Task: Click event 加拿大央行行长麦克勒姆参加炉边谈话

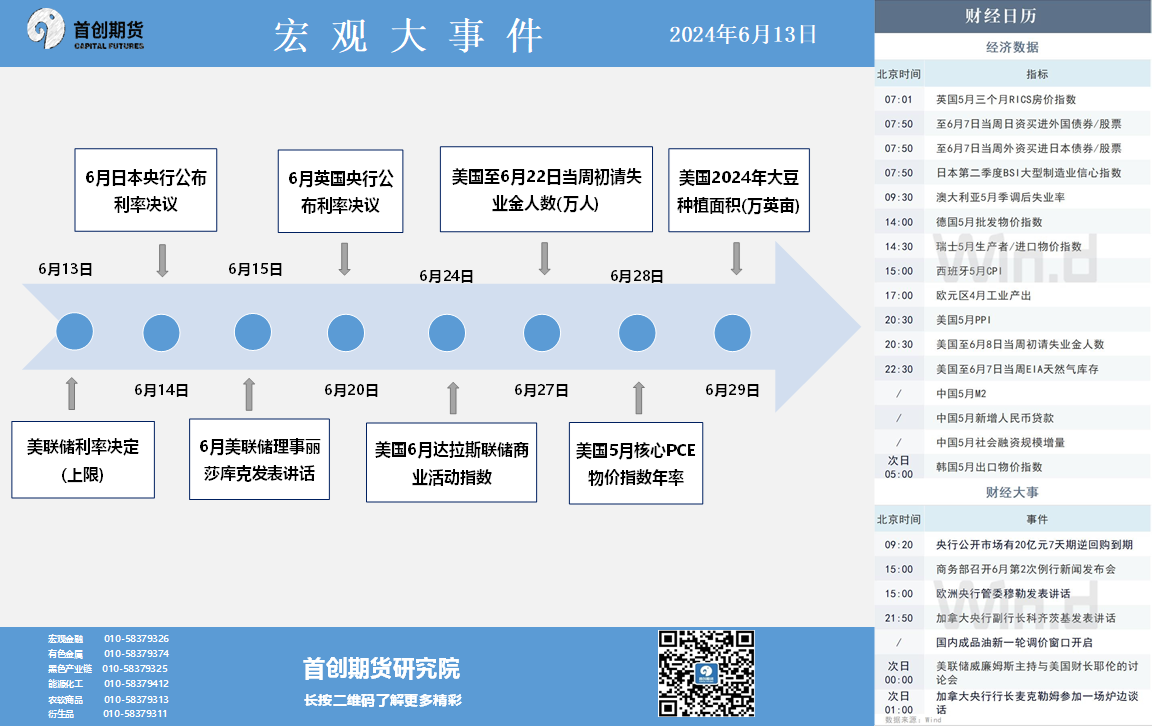Action: click(1012, 702)
